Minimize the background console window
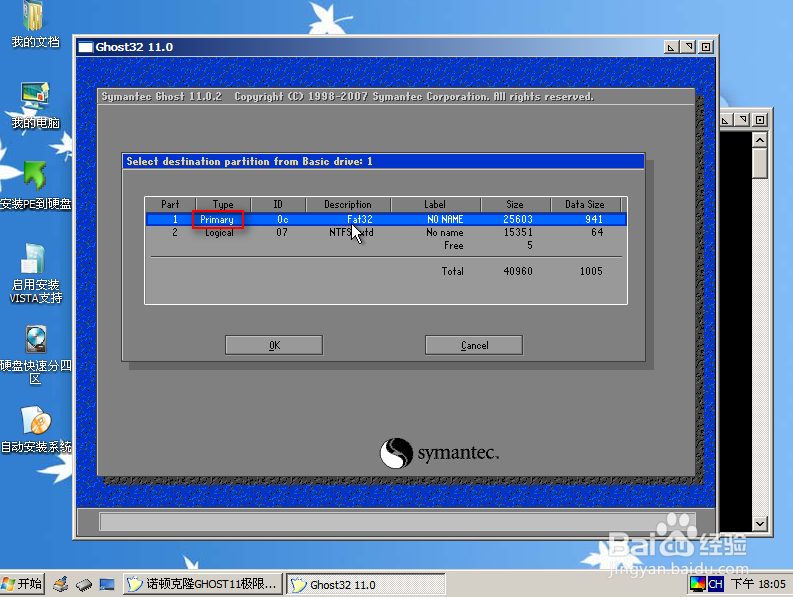 pos(725,120)
